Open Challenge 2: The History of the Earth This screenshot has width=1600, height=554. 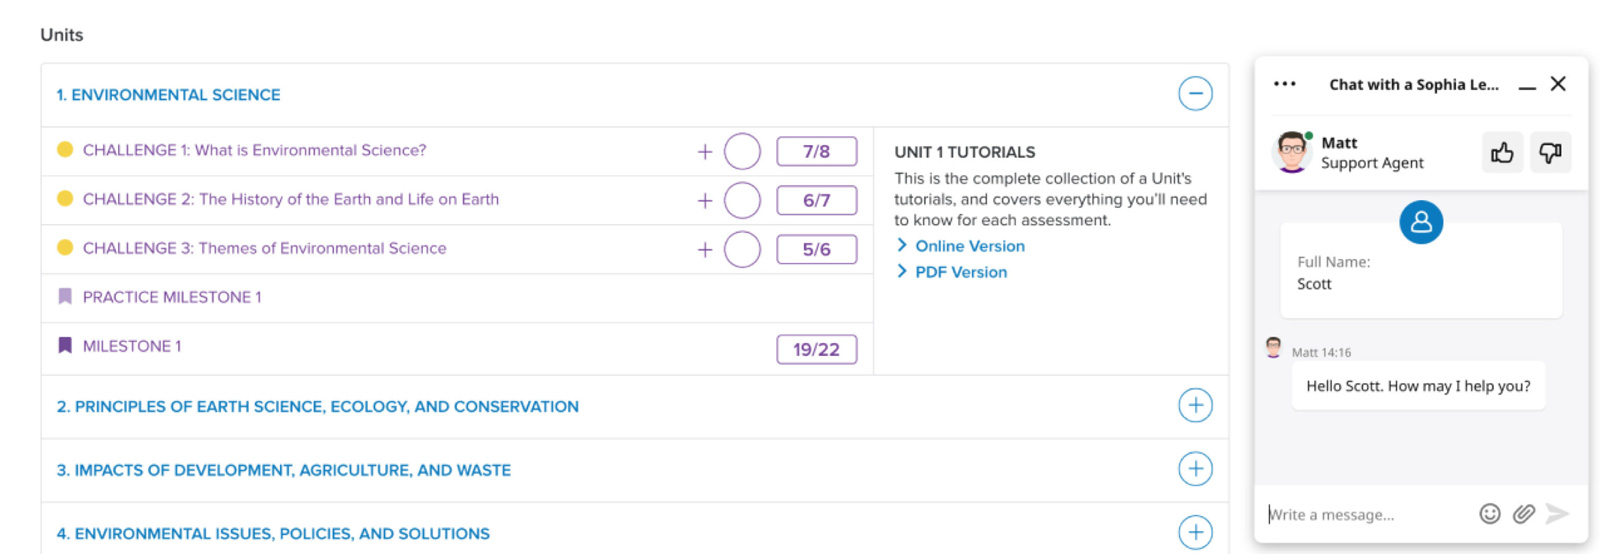291,199
